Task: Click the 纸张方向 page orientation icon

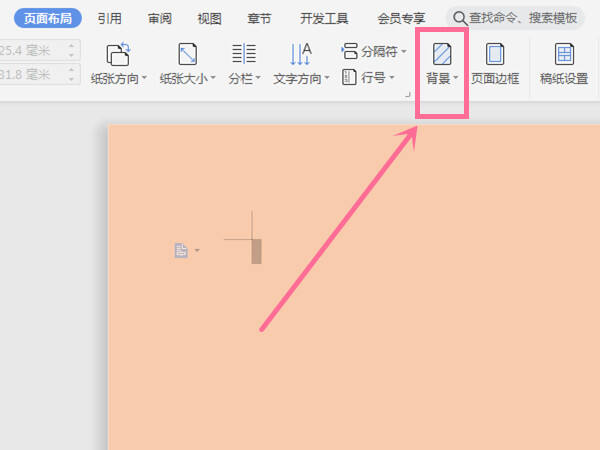Action: pyautogui.click(x=118, y=54)
